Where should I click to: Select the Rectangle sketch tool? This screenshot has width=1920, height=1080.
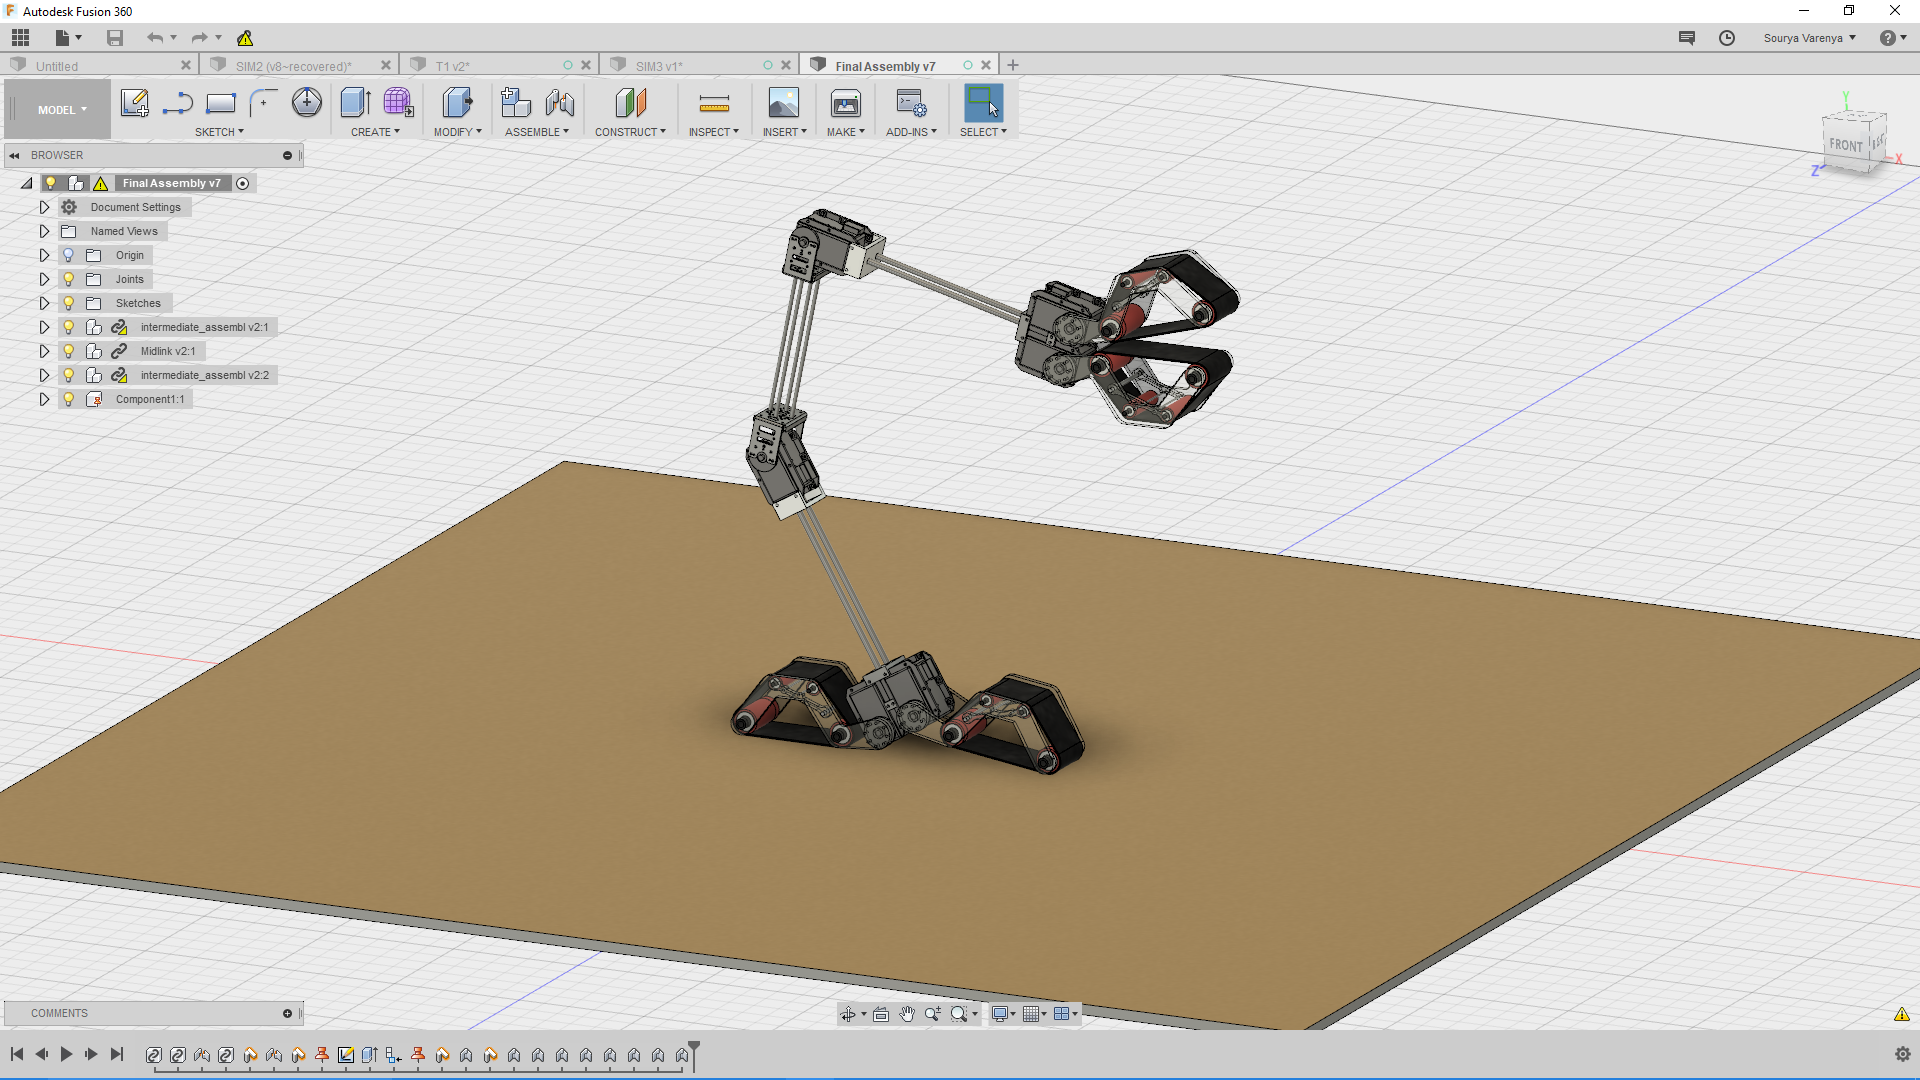[220, 103]
